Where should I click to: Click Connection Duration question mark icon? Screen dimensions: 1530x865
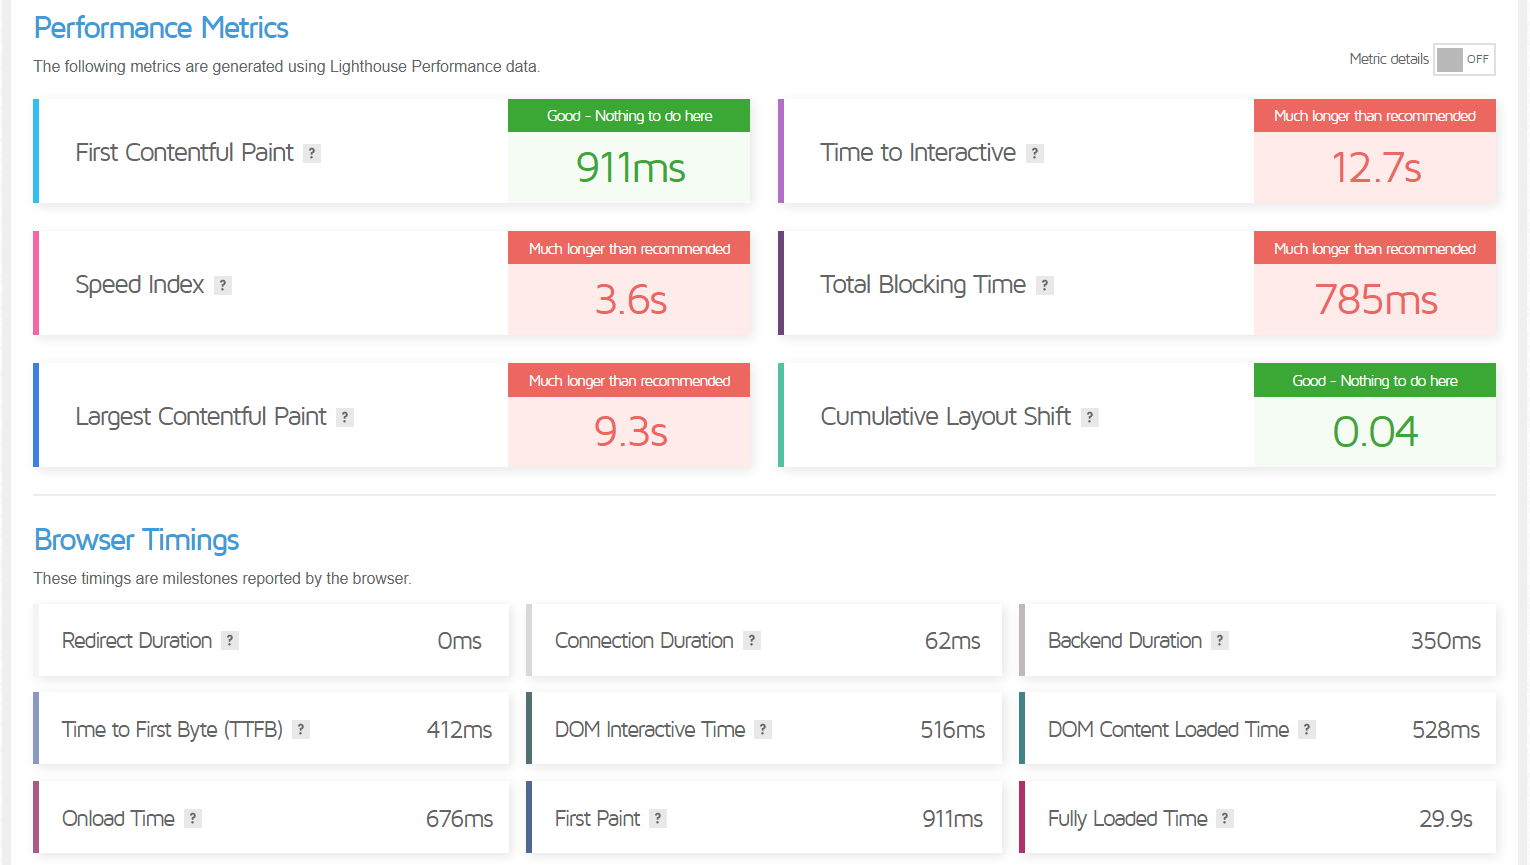752,641
